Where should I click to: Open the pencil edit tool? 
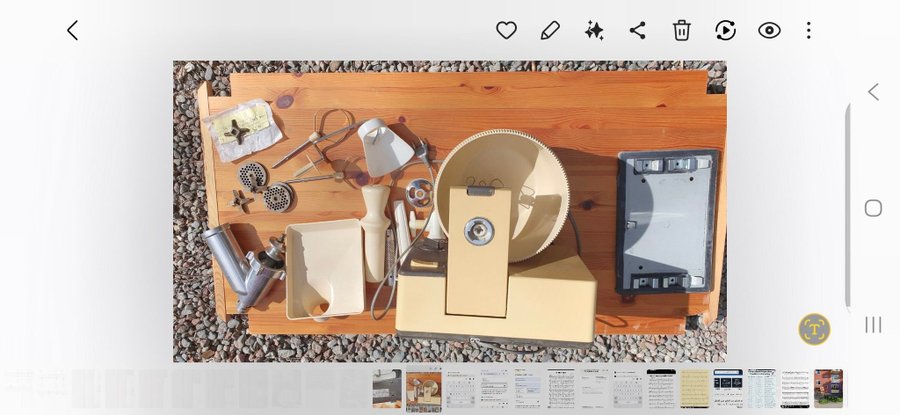(550, 30)
